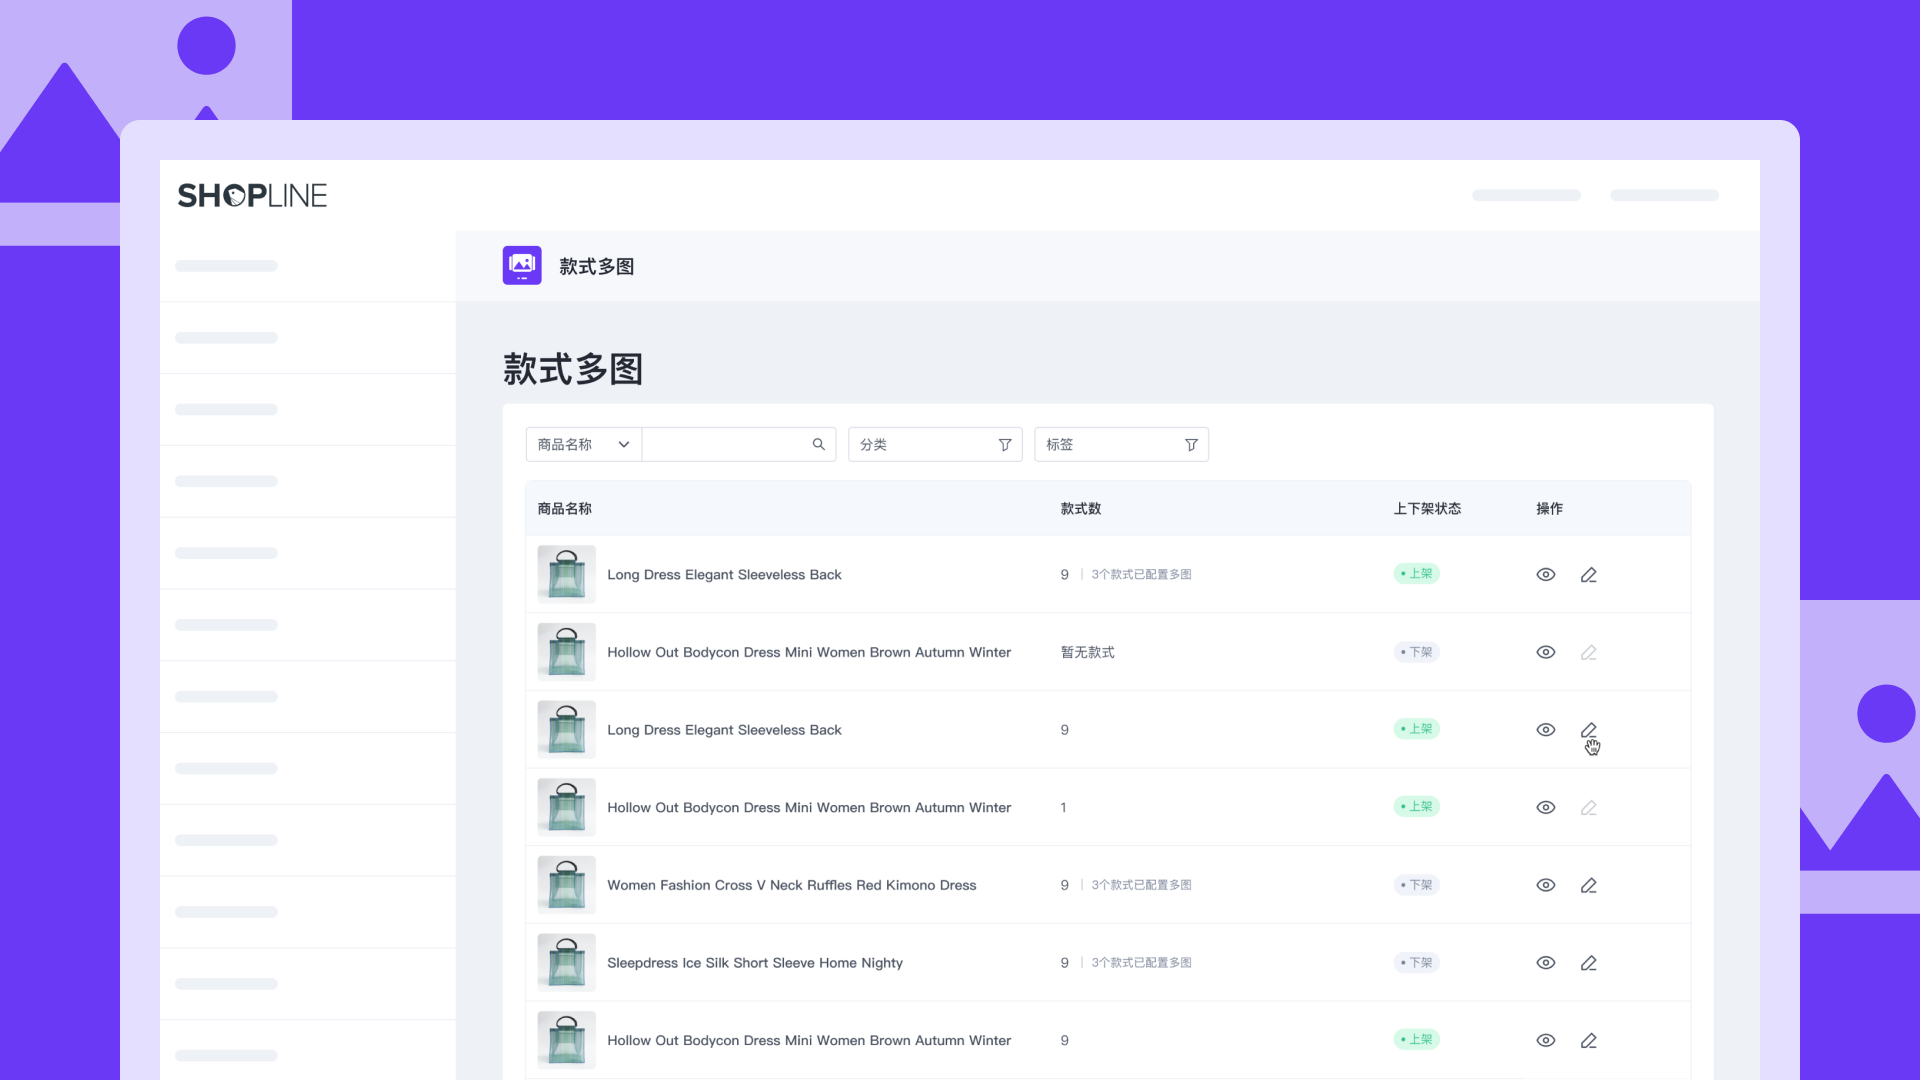The height and width of the screenshot is (1080, 1920).
Task: View Women Fashion Kimono Dress via eye icon
Action: [1545, 885]
